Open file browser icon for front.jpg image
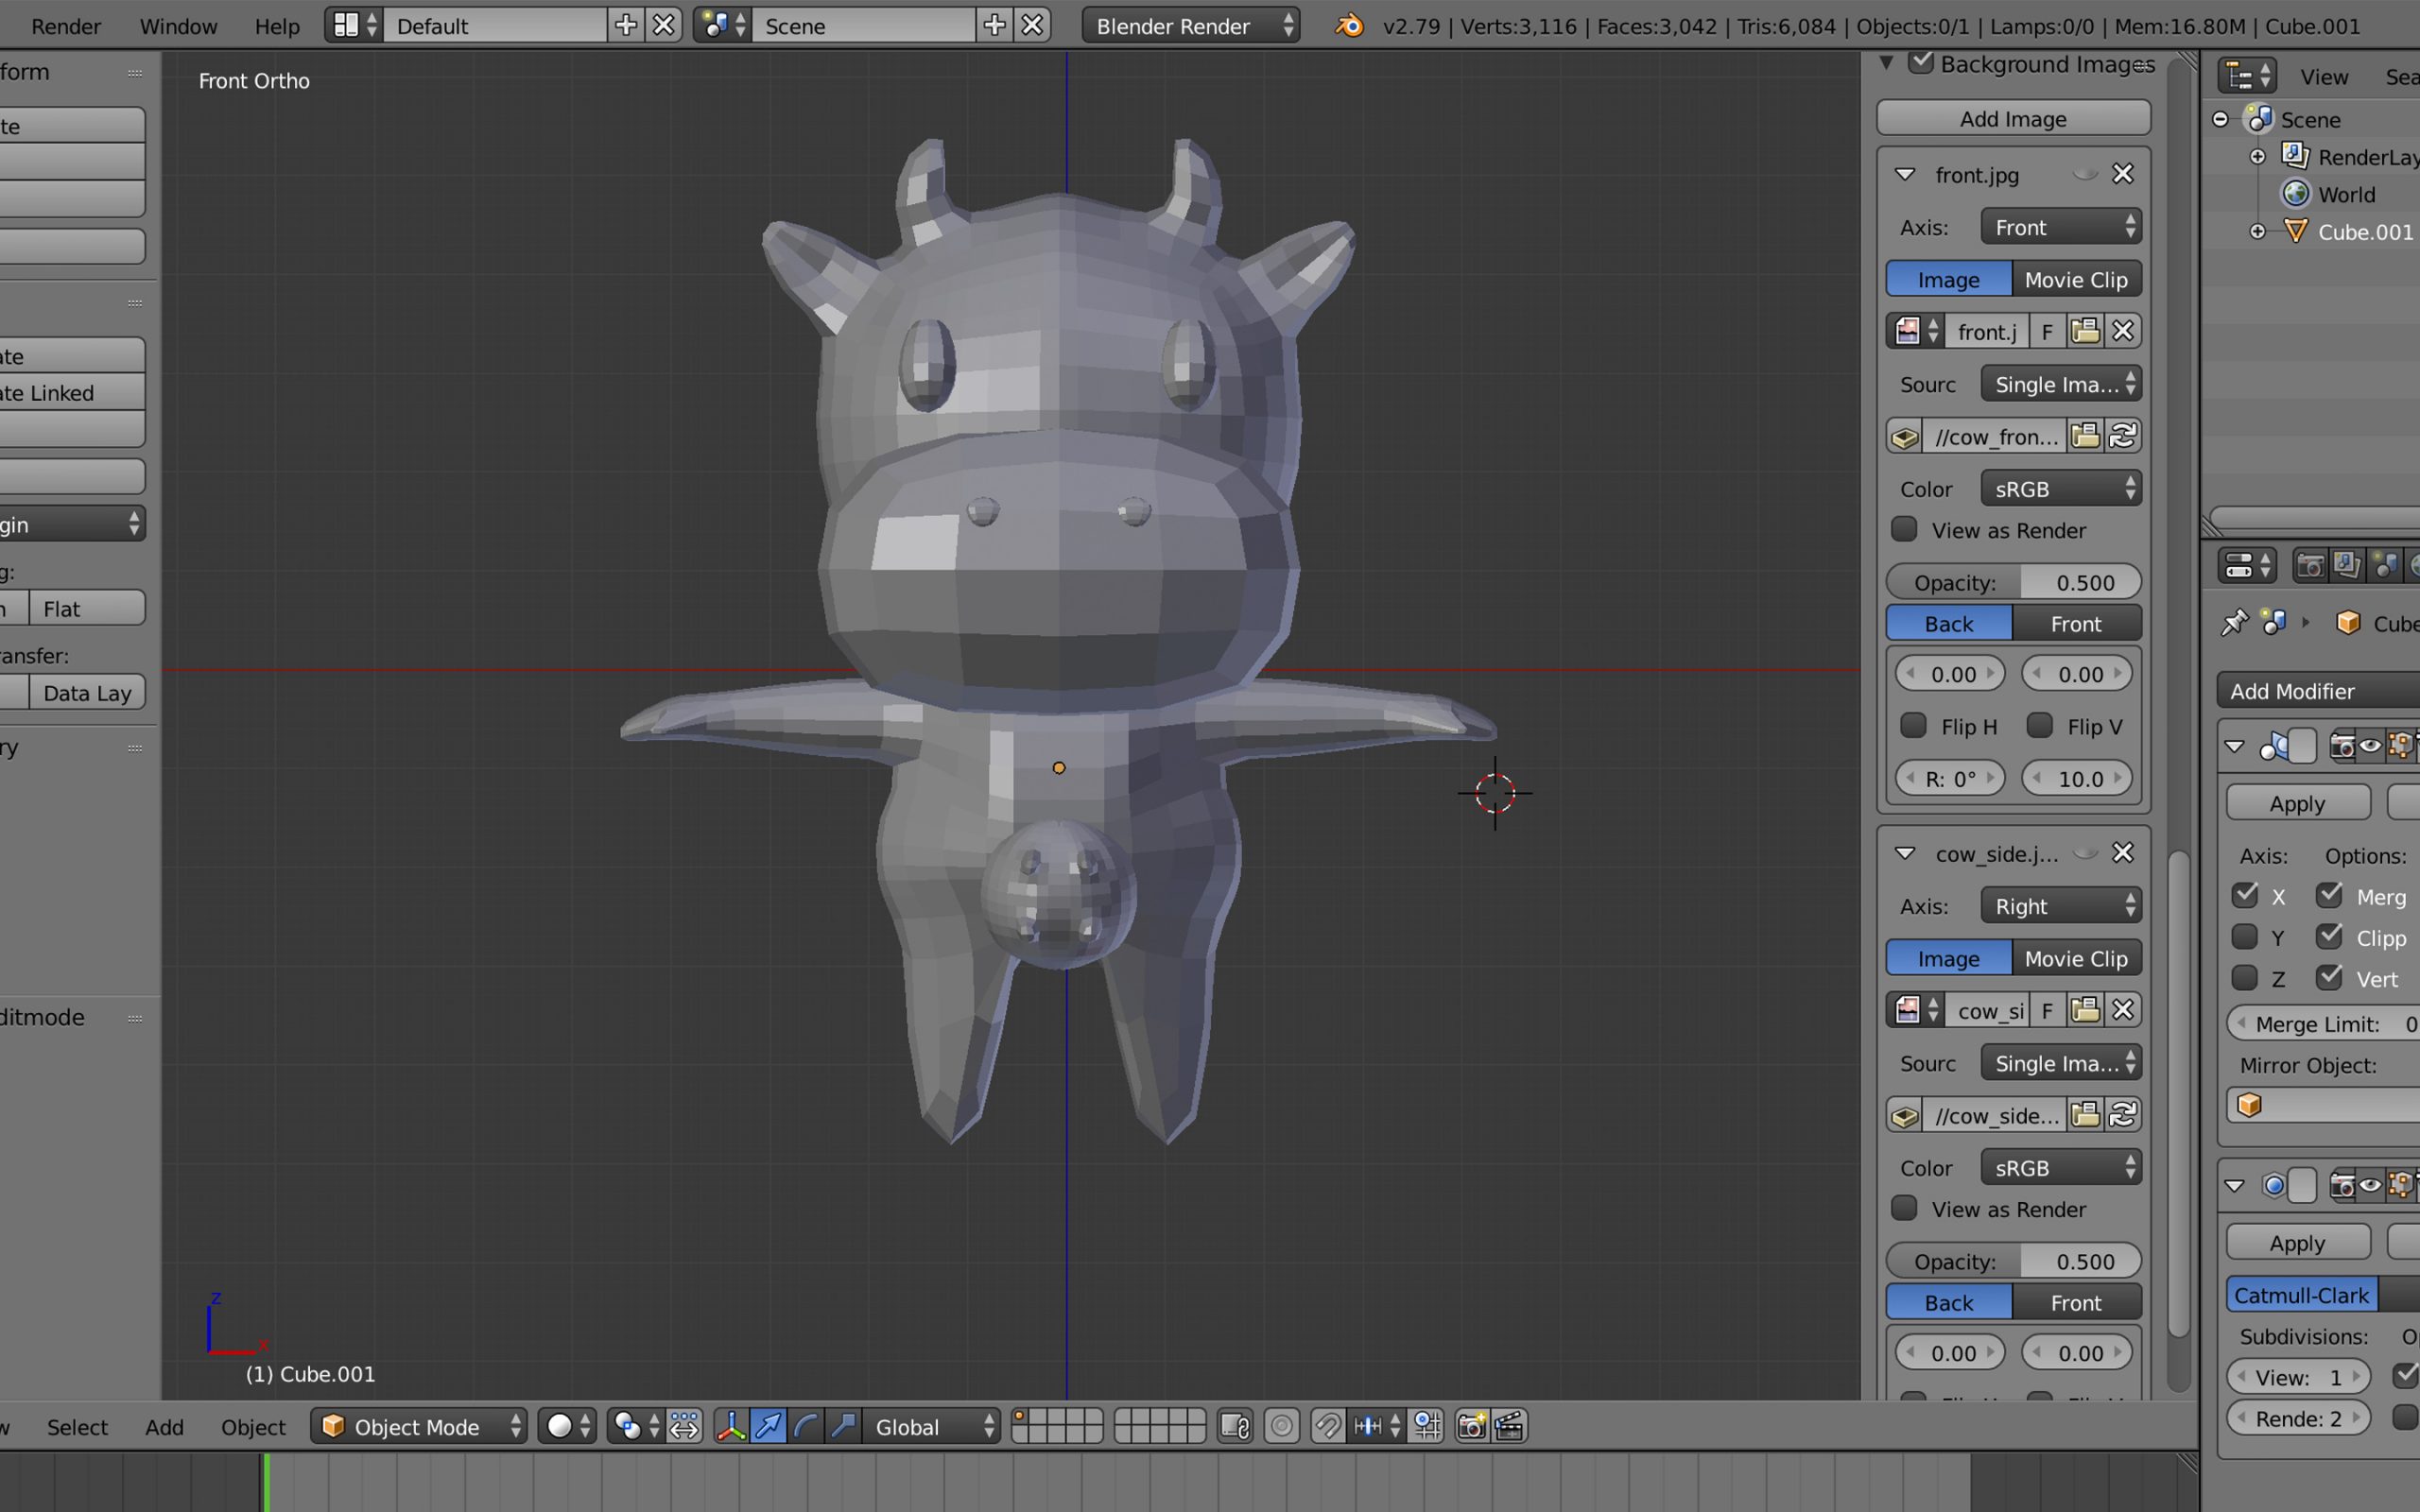2420x1512 pixels. pyautogui.click(x=2085, y=331)
